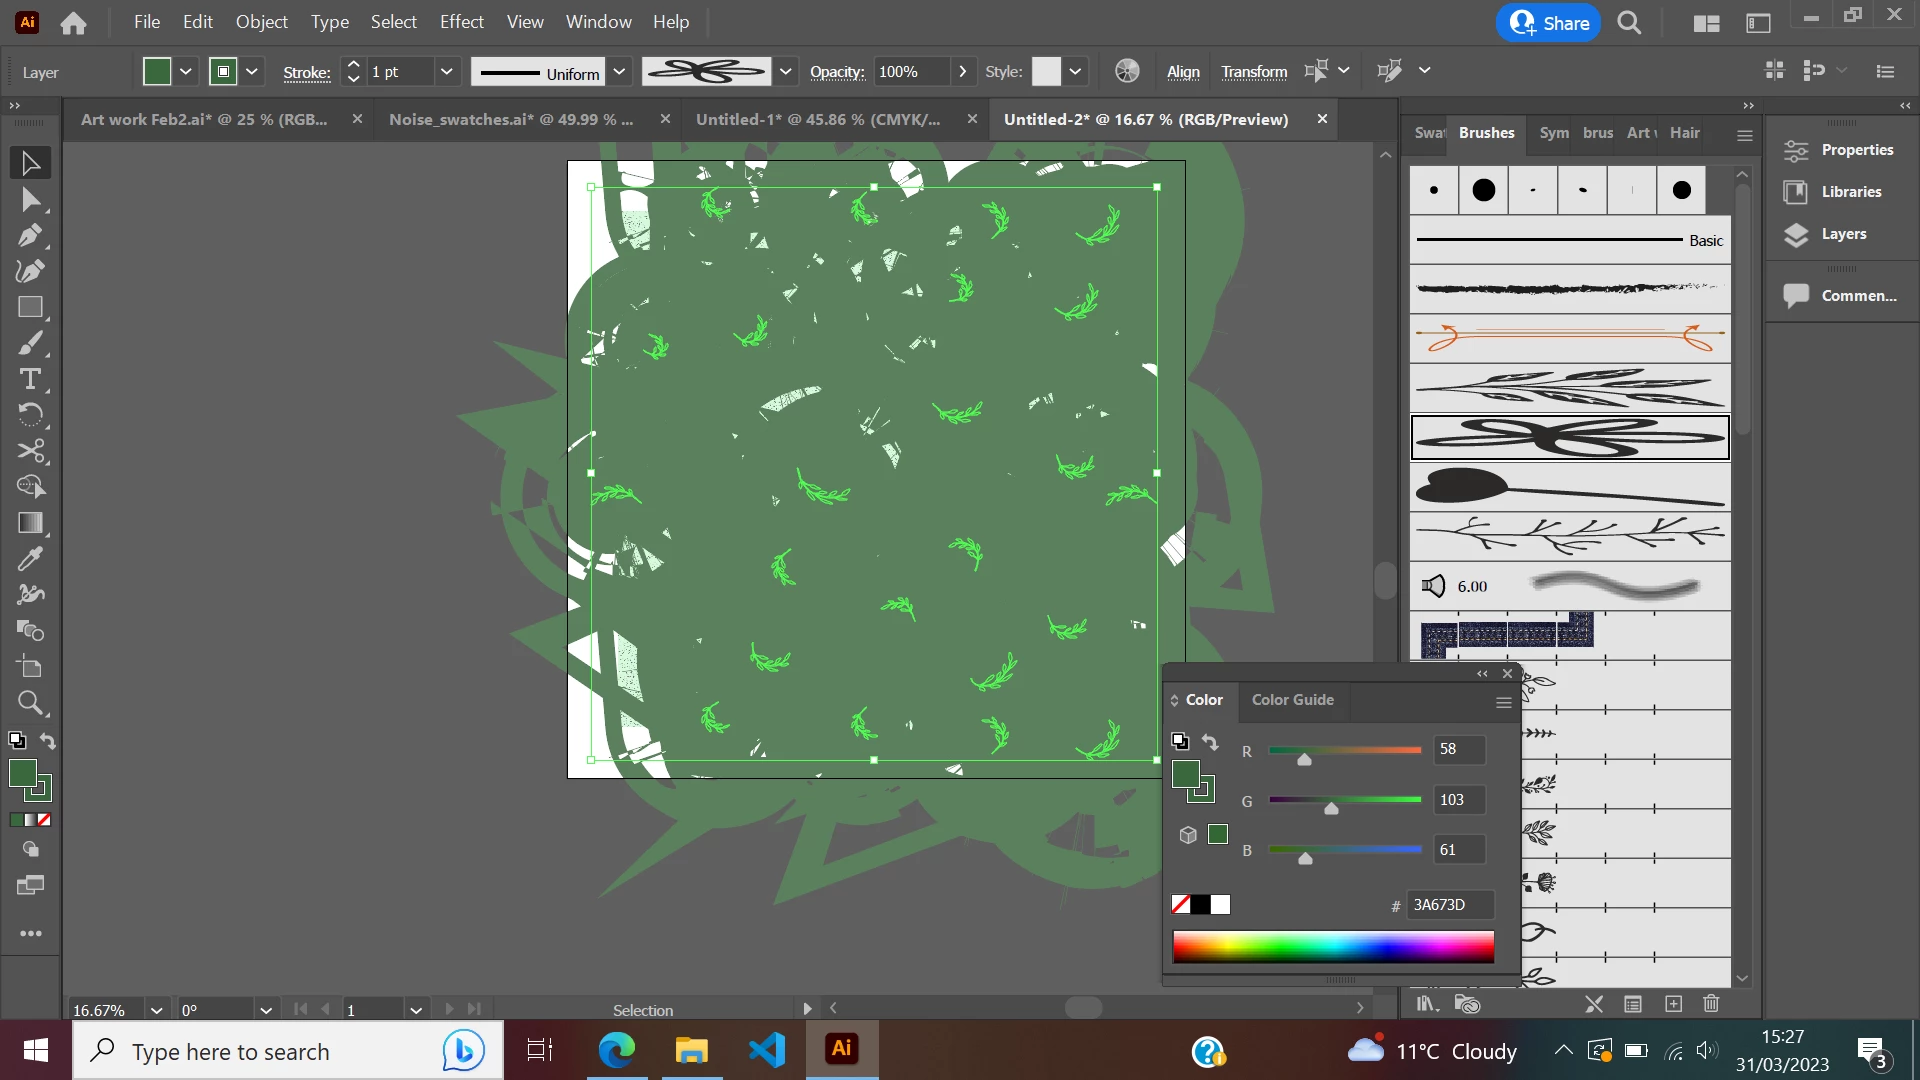Pick the Type tool
The height and width of the screenshot is (1080, 1920).
30,379
